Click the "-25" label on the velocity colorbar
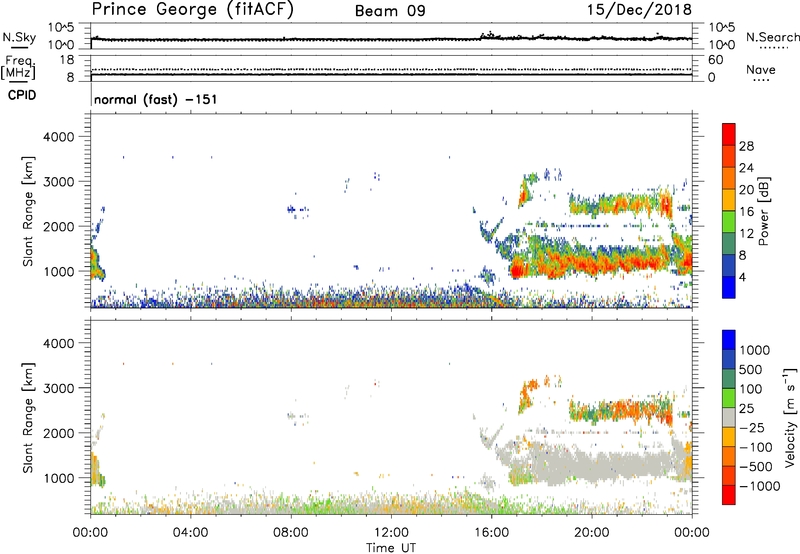Screen dimensions: 800x554 point(752,428)
